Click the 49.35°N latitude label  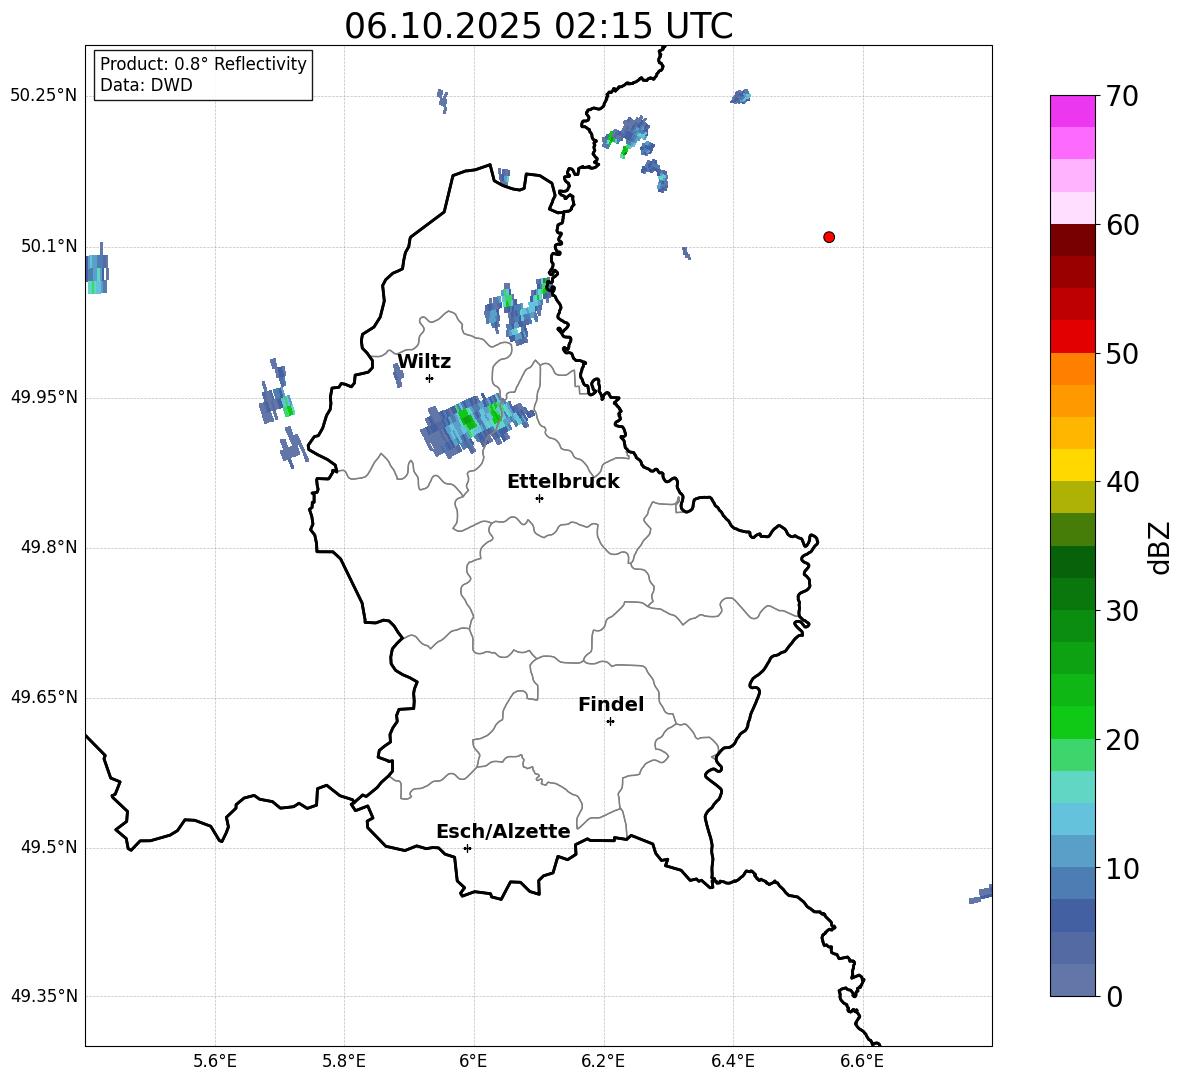[44, 996]
